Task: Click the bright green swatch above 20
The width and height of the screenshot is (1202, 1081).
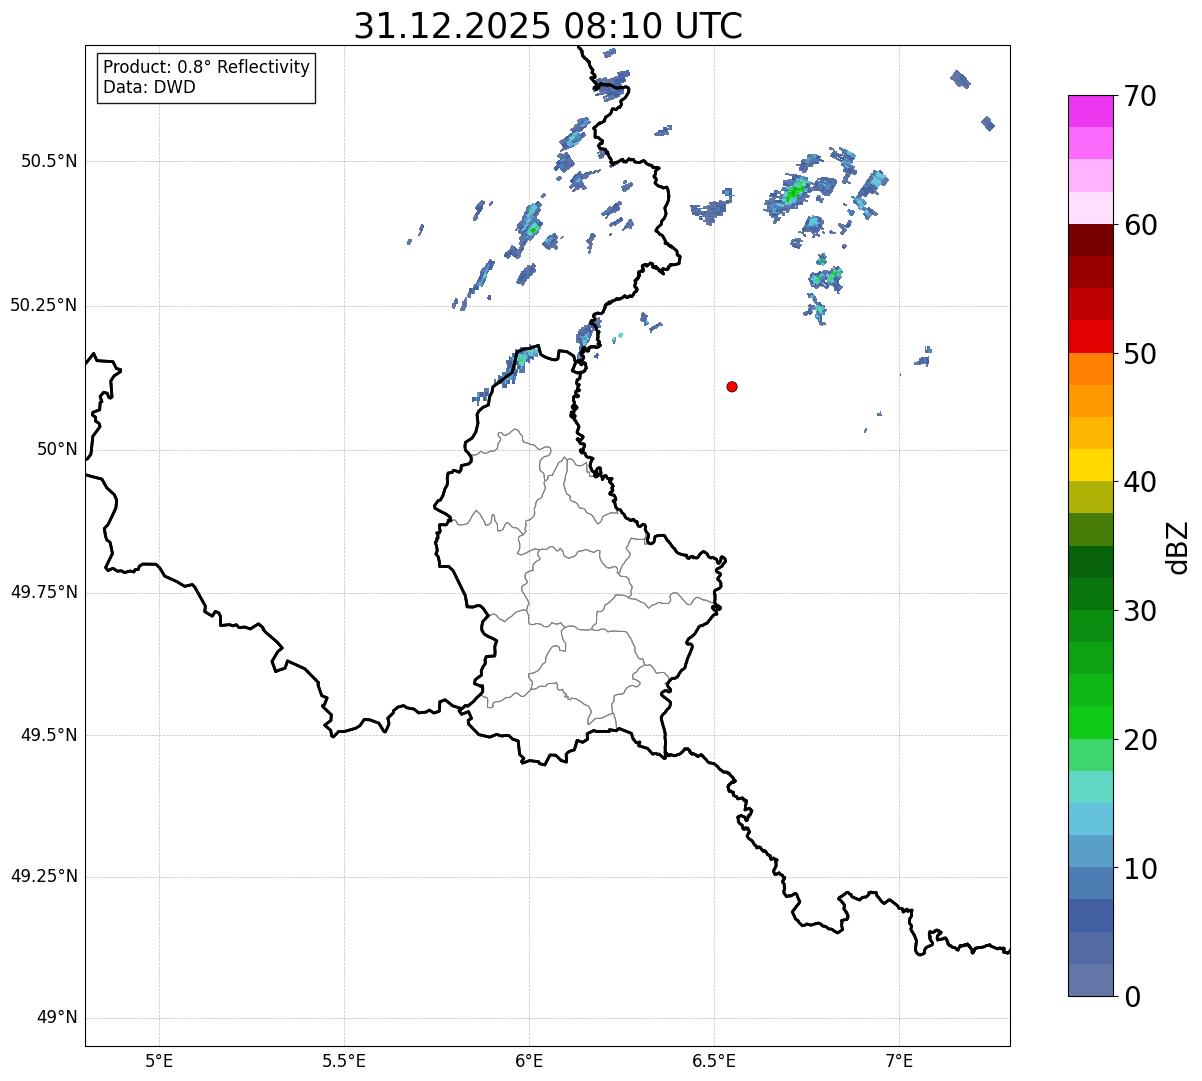Action: tap(1091, 723)
